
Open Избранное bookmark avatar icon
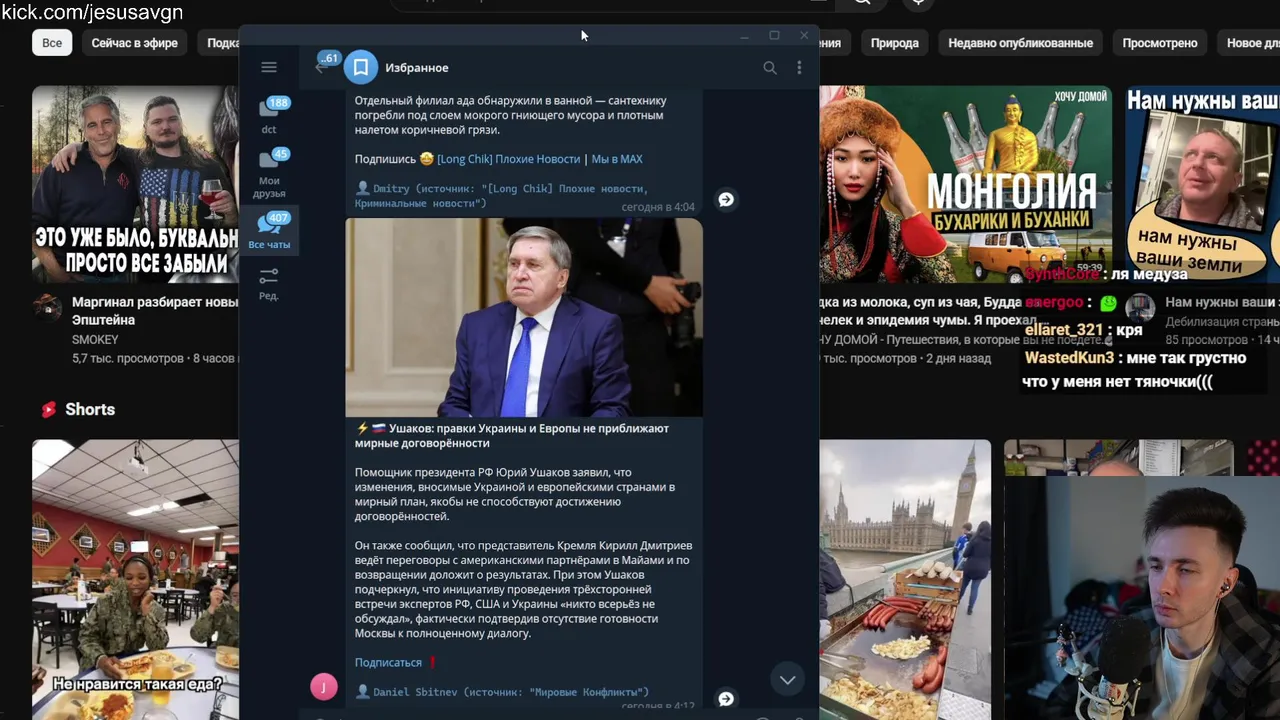[x=361, y=67]
